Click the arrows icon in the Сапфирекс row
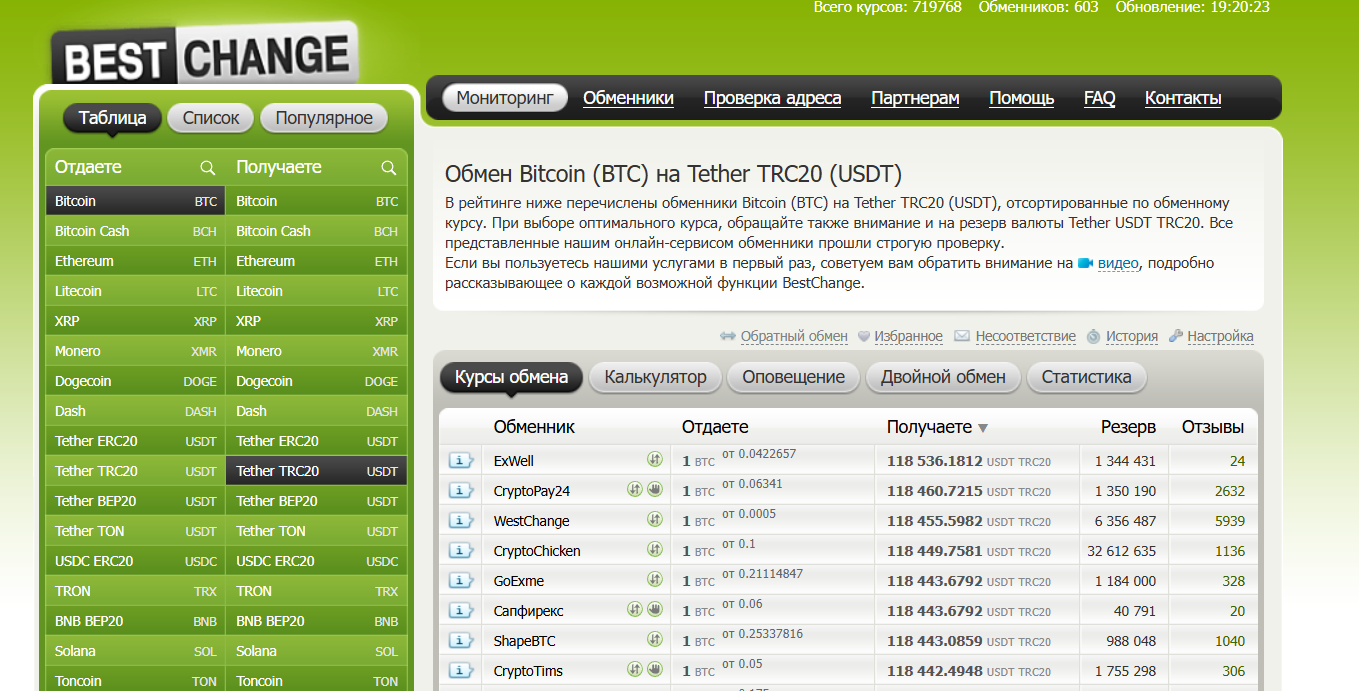1359x691 pixels. pos(634,610)
